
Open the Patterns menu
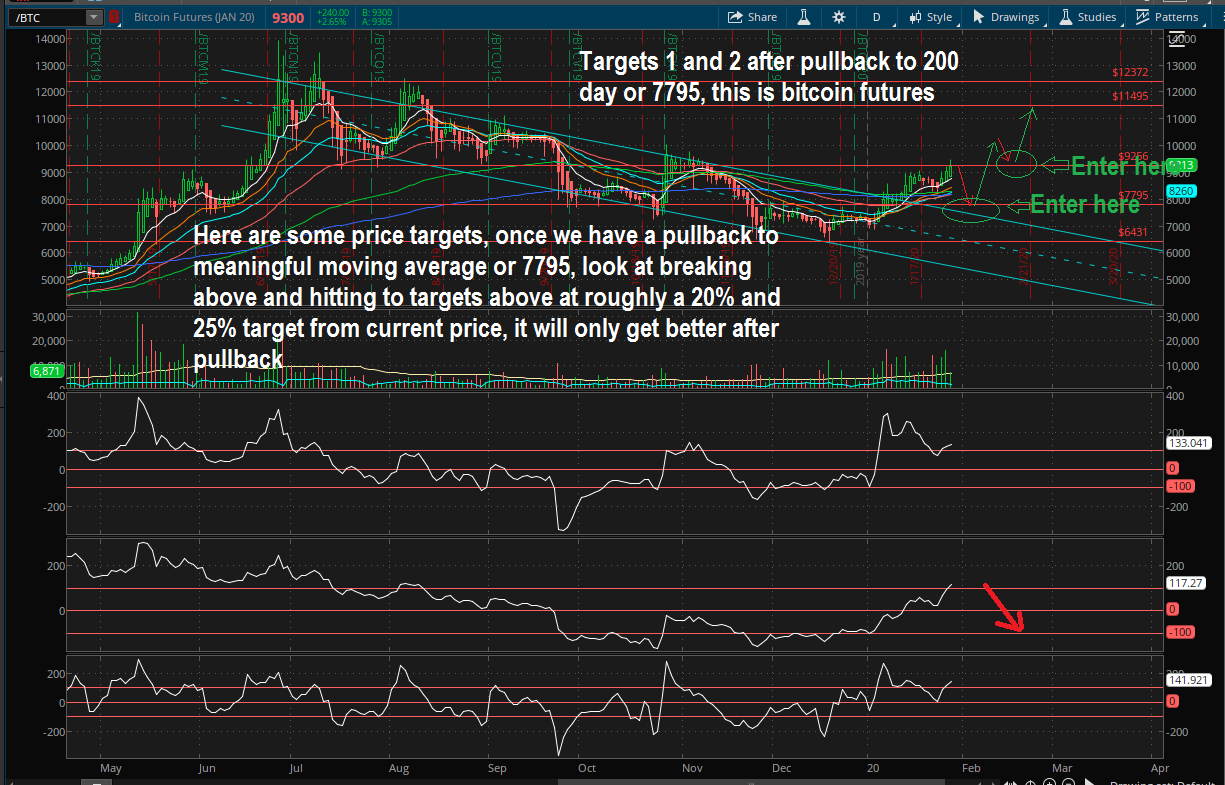point(1167,17)
